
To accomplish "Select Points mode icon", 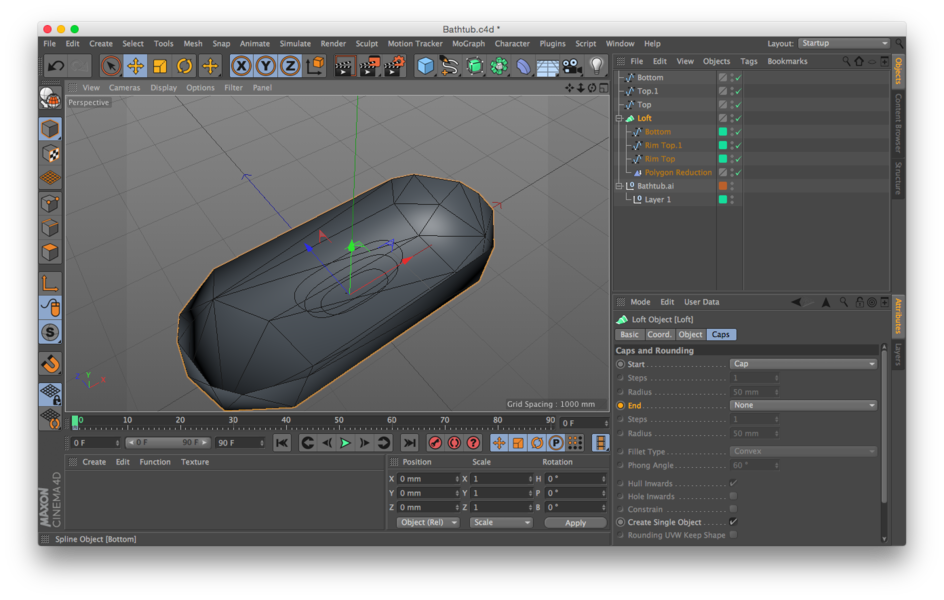I will coord(50,203).
